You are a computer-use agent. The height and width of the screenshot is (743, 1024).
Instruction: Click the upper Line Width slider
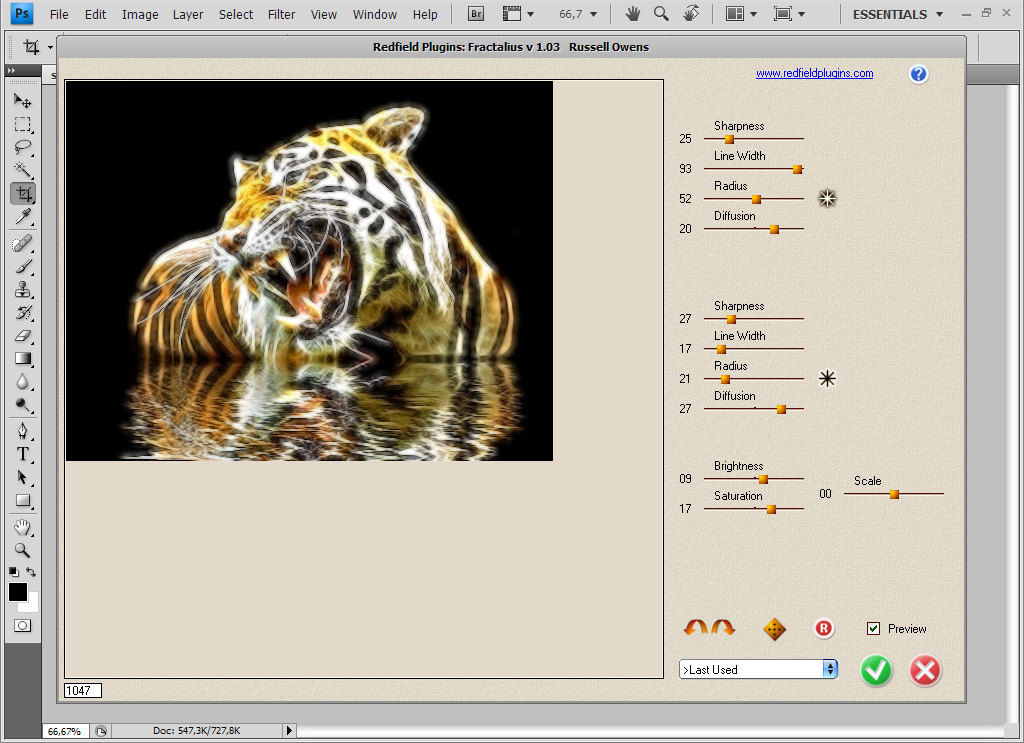[754, 169]
